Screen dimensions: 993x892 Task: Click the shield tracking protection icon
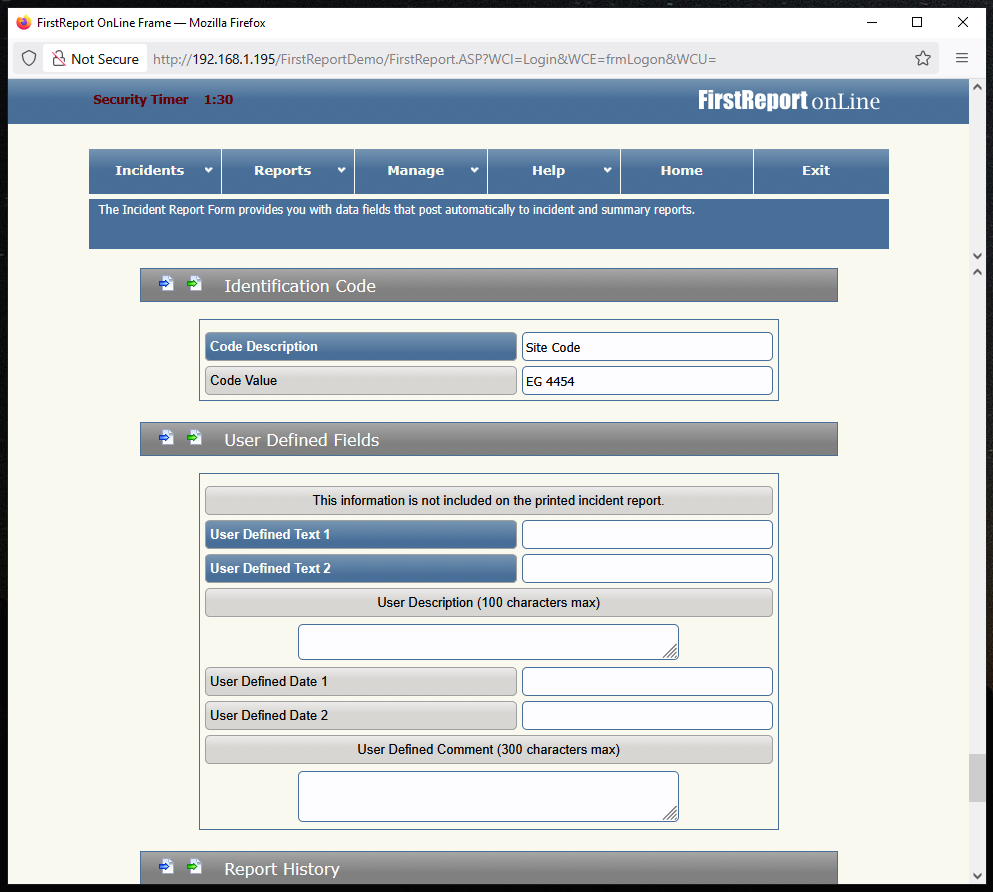tap(29, 59)
